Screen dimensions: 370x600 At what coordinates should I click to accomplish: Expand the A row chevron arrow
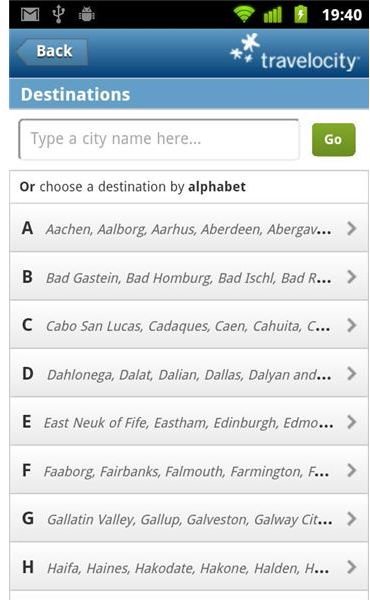[x=352, y=228]
